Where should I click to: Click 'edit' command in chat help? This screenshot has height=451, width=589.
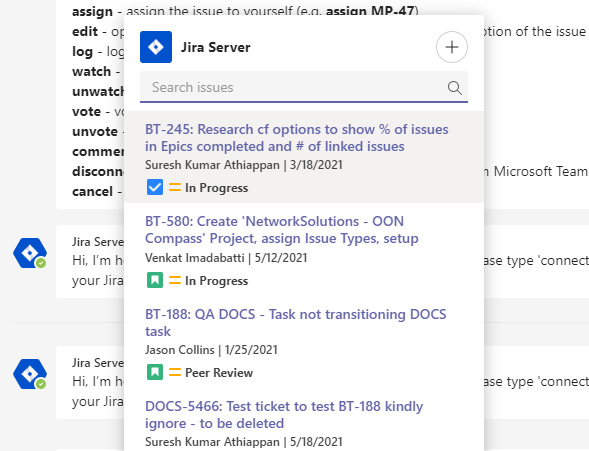point(85,32)
